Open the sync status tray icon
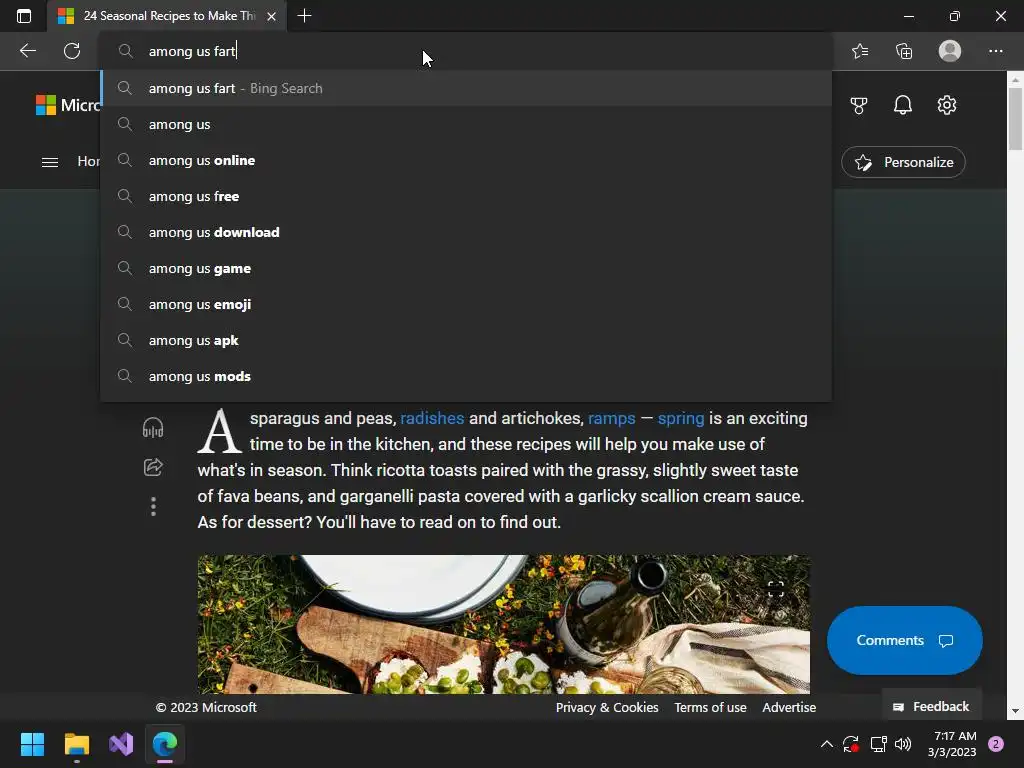 click(851, 744)
